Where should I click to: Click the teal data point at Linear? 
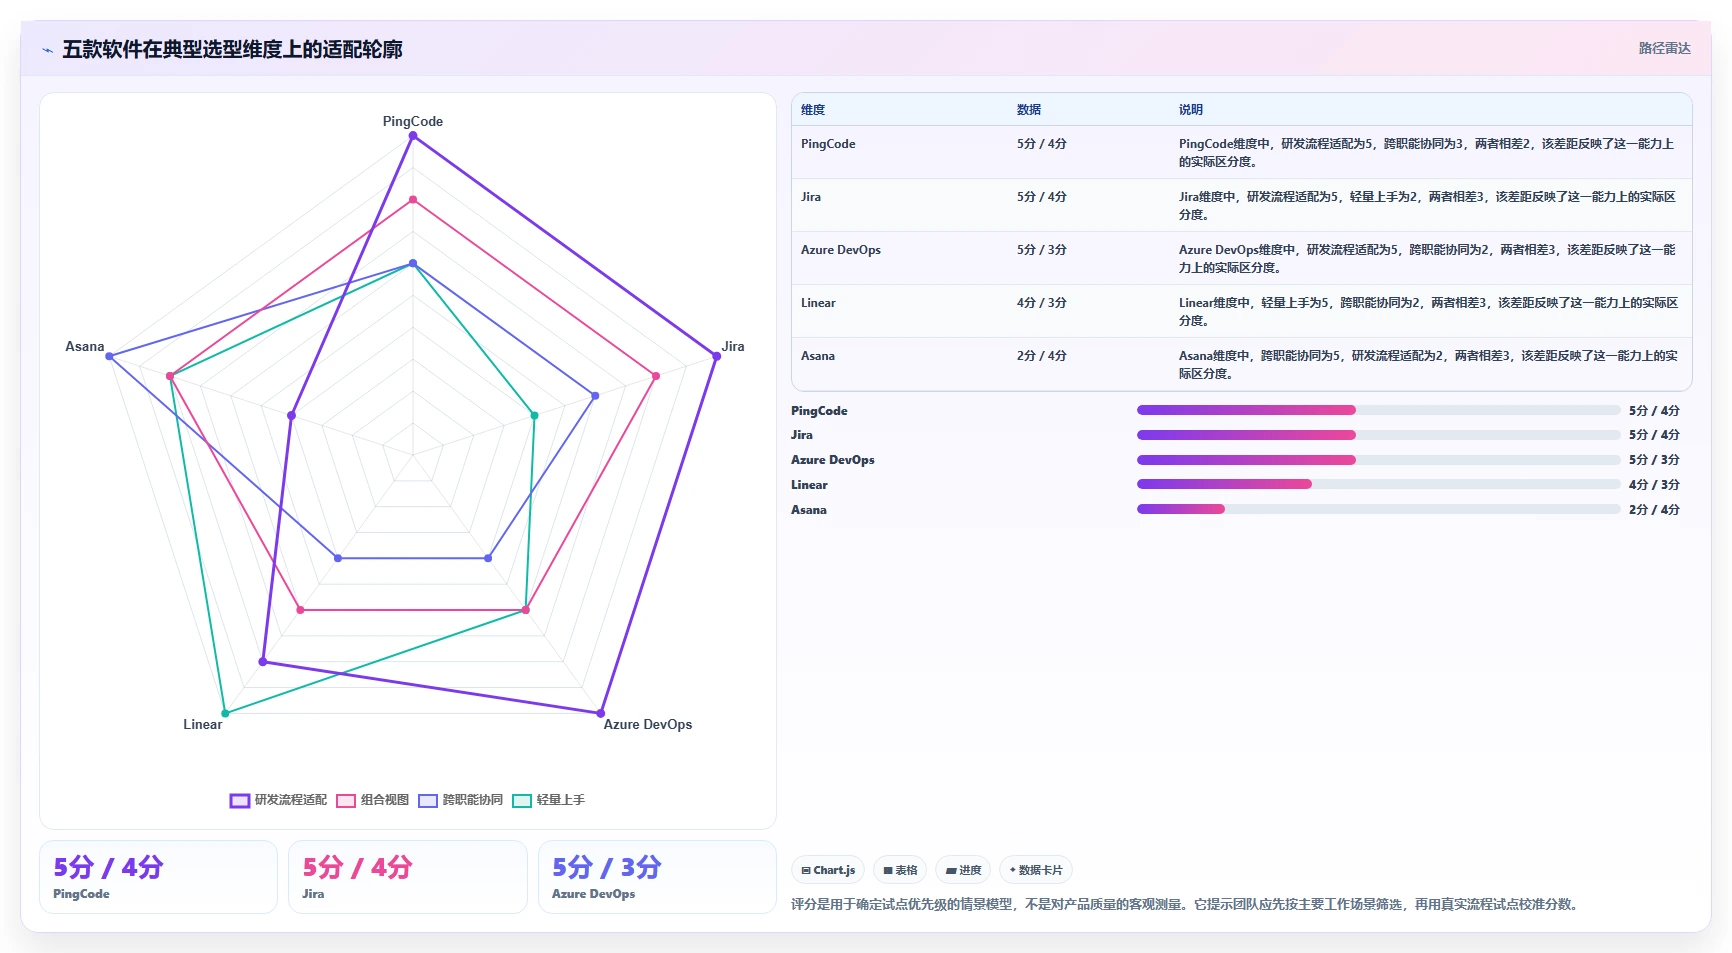pyautogui.click(x=225, y=713)
